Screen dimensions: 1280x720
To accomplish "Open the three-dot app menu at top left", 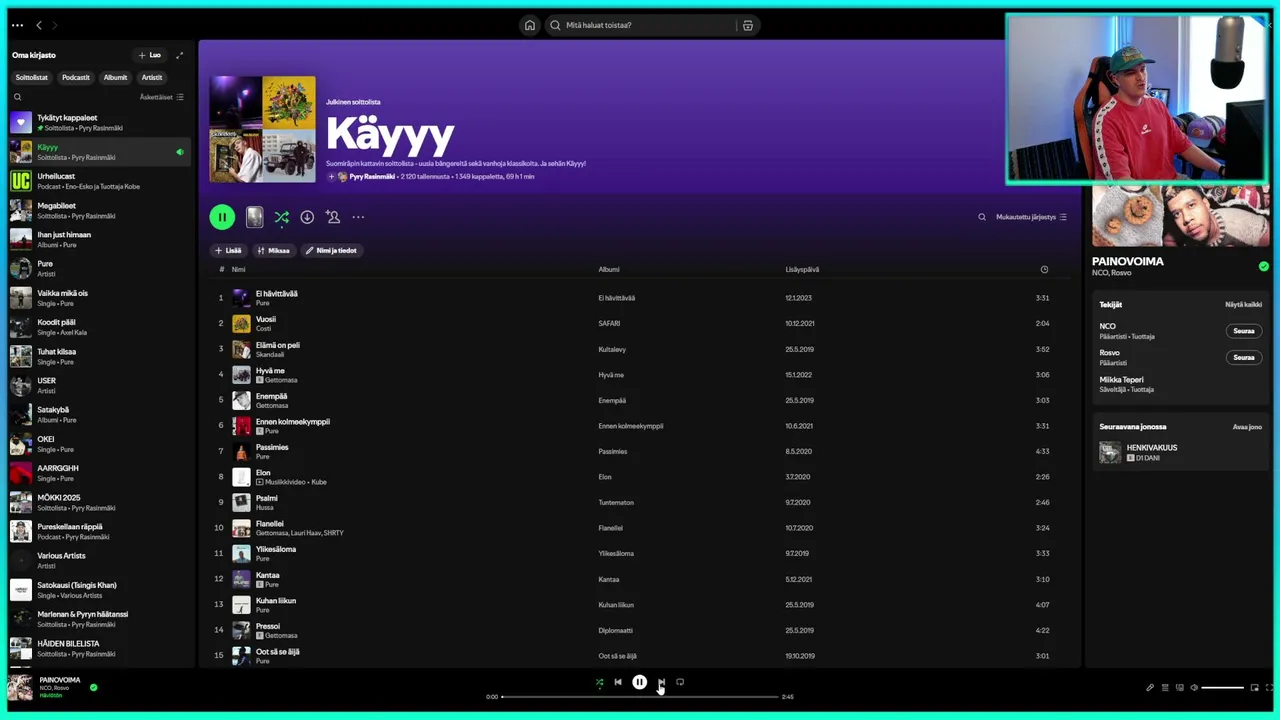I will click(x=17, y=25).
